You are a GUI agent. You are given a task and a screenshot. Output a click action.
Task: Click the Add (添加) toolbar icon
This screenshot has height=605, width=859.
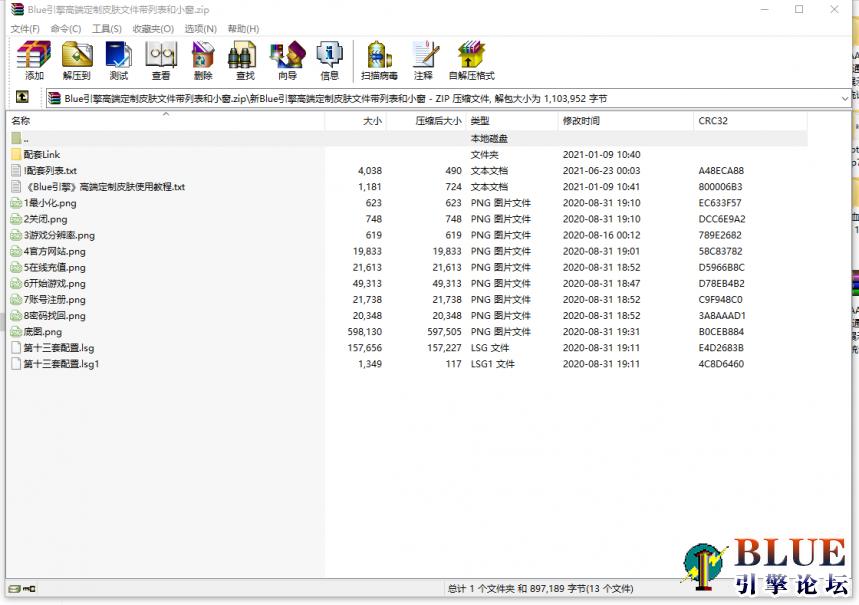(34, 60)
